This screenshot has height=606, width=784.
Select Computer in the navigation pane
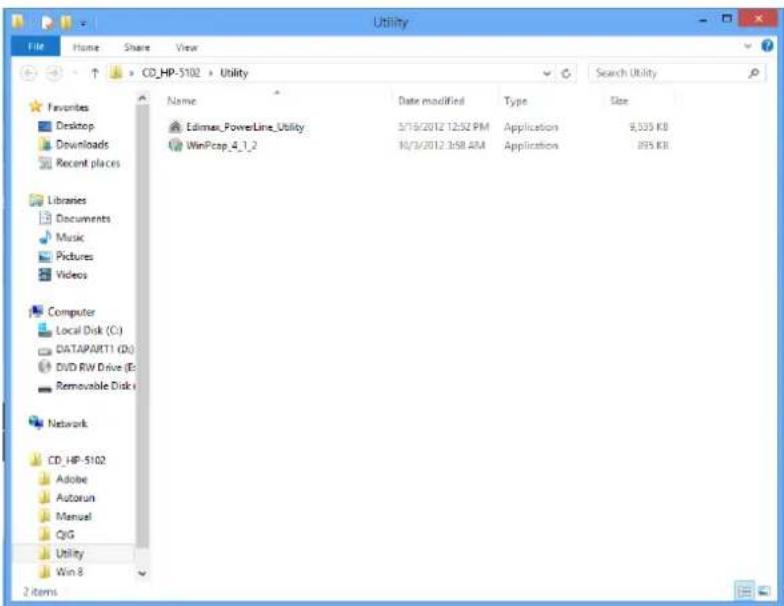pyautogui.click(x=71, y=312)
